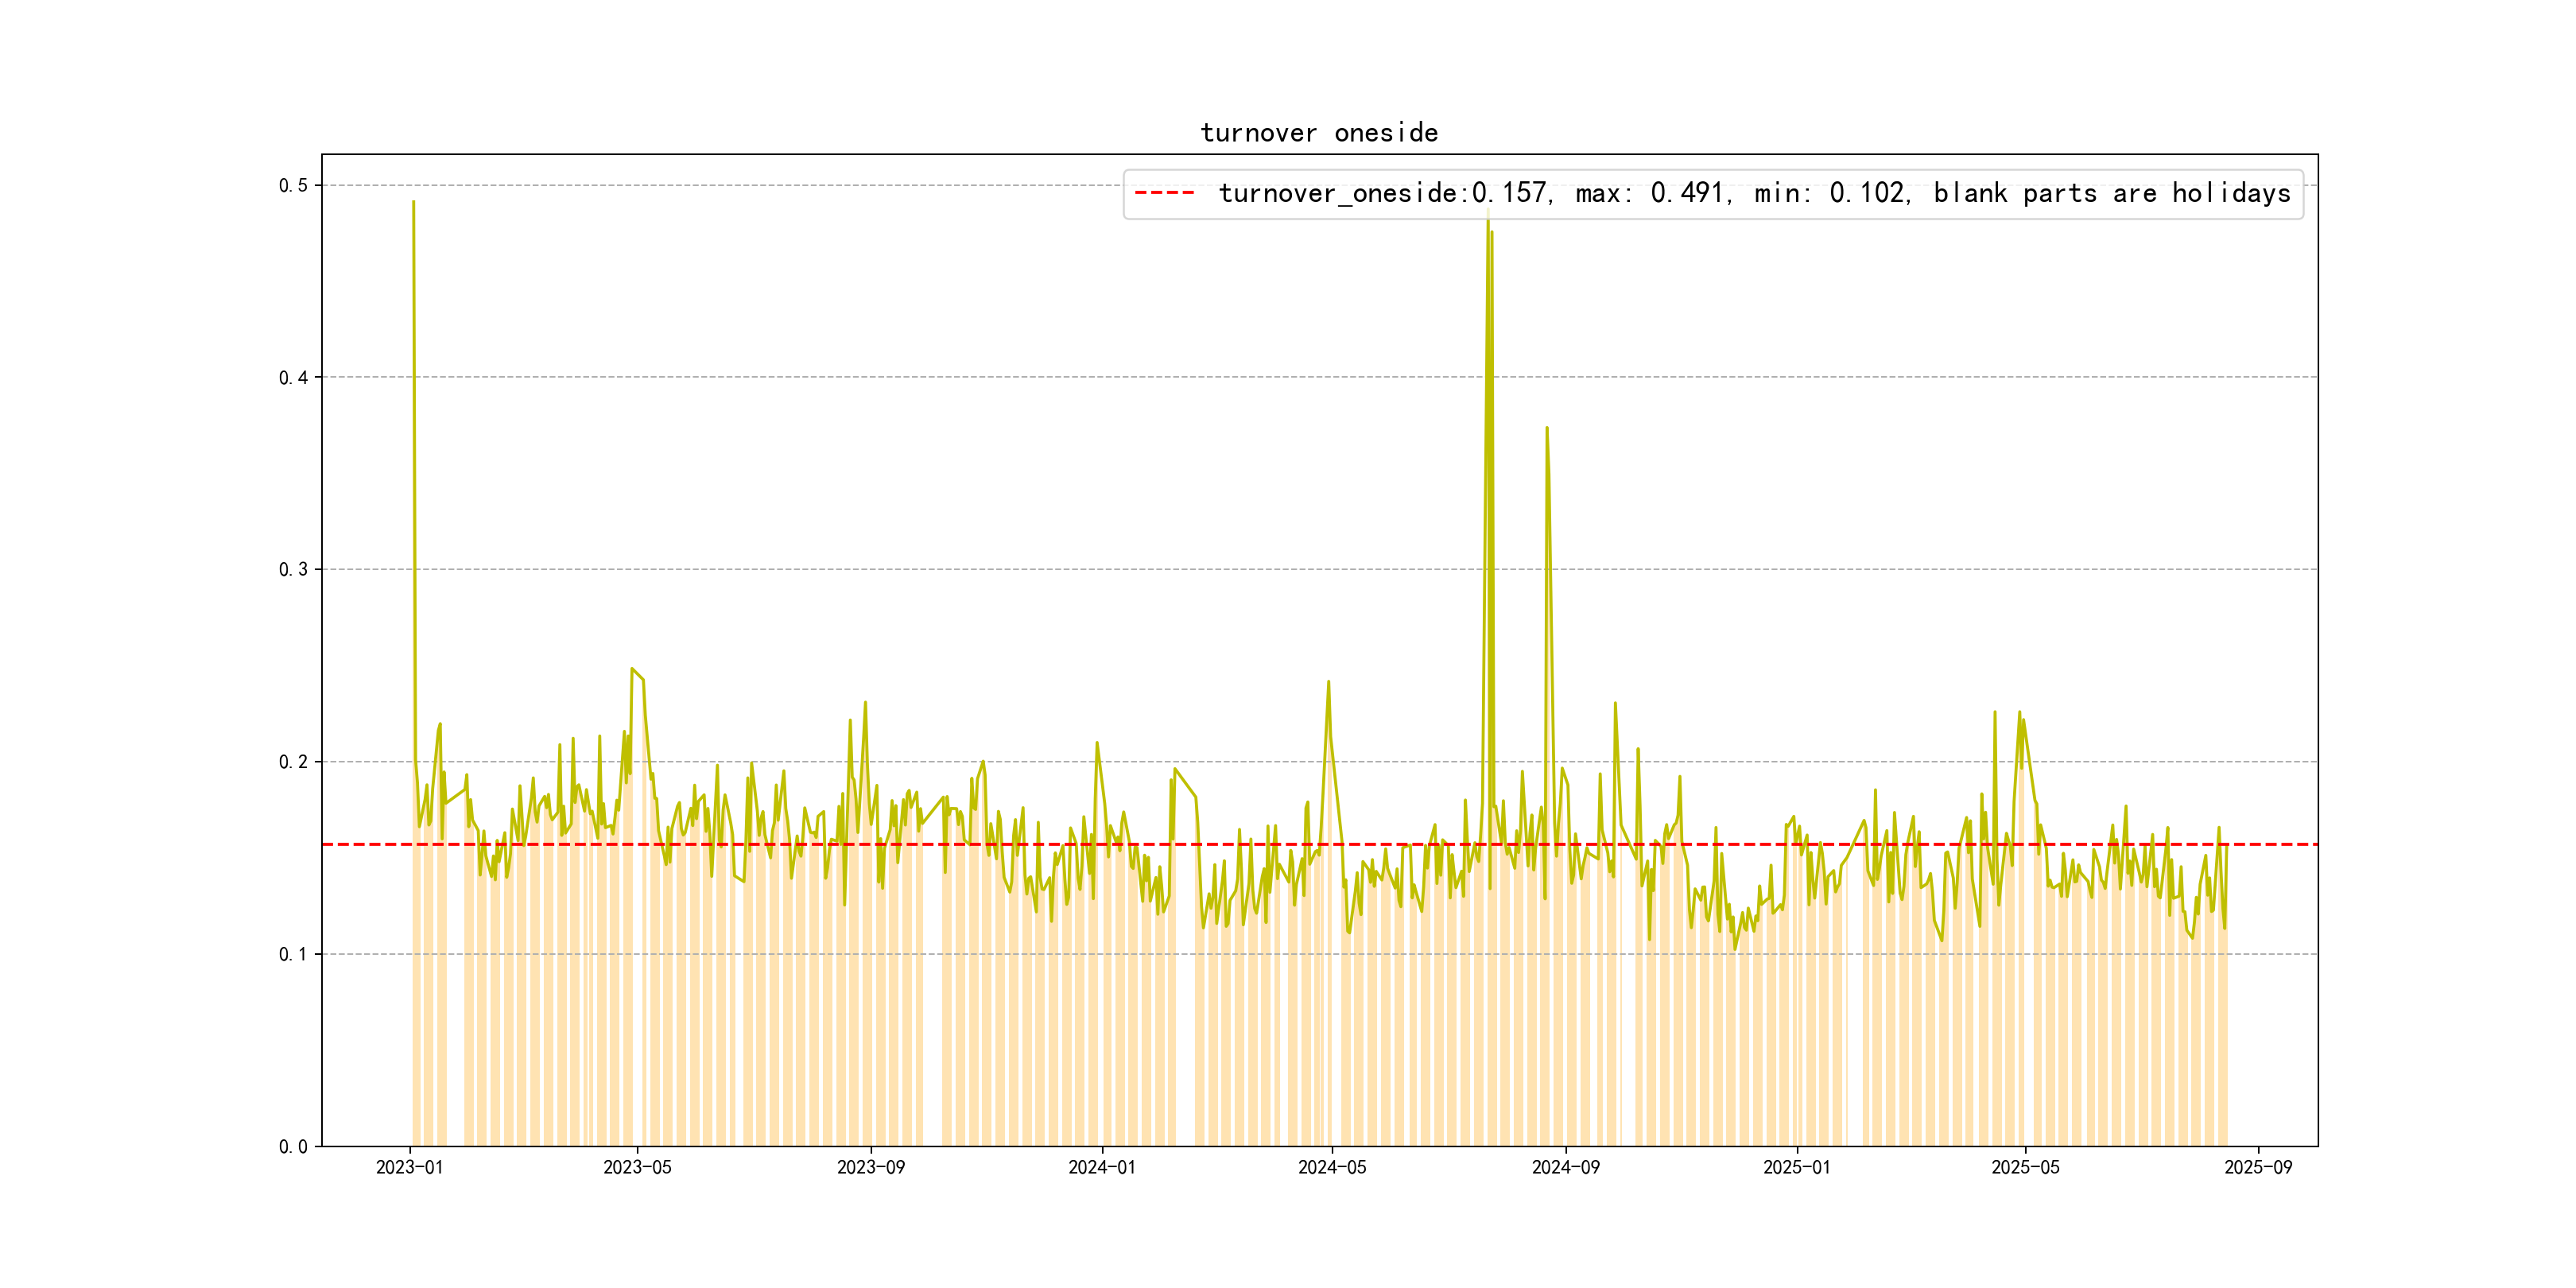
Task: Click the legend text showing turnover_oneside:0.157
Action: pos(1384,193)
